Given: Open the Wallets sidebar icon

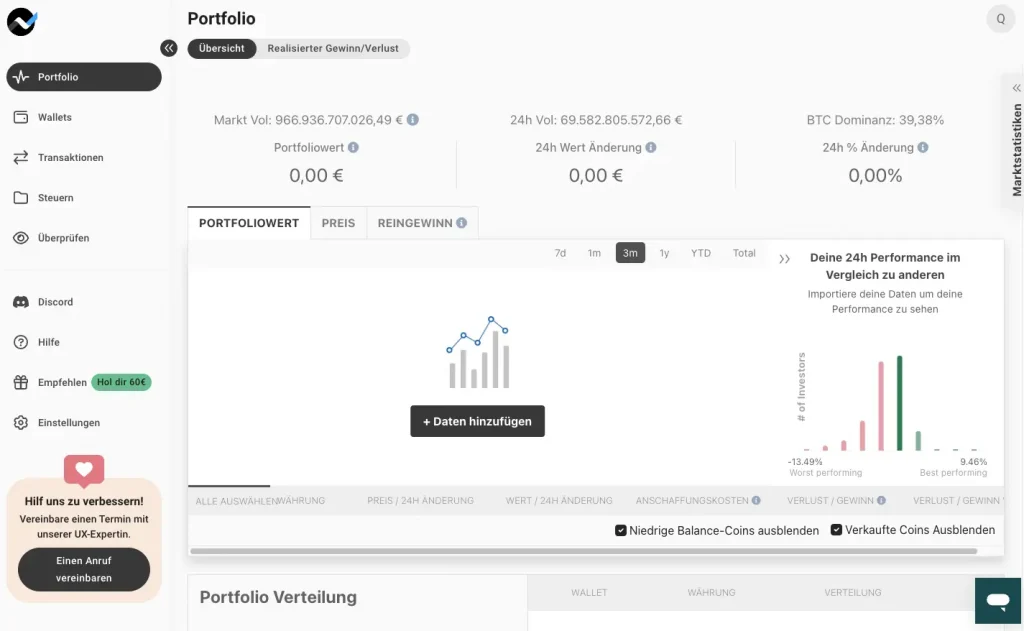Looking at the screenshot, I should tap(20, 117).
